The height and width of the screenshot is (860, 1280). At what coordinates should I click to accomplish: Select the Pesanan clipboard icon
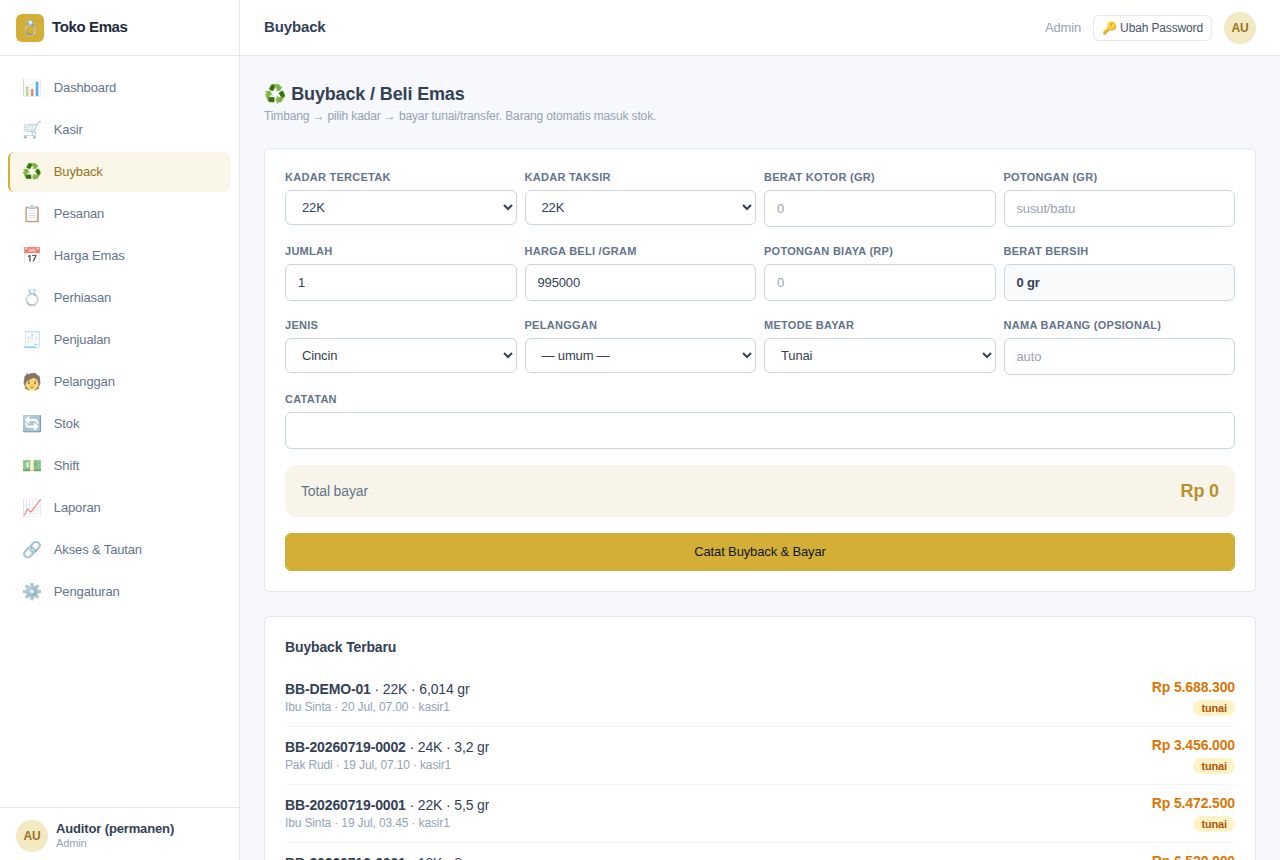[x=32, y=214]
